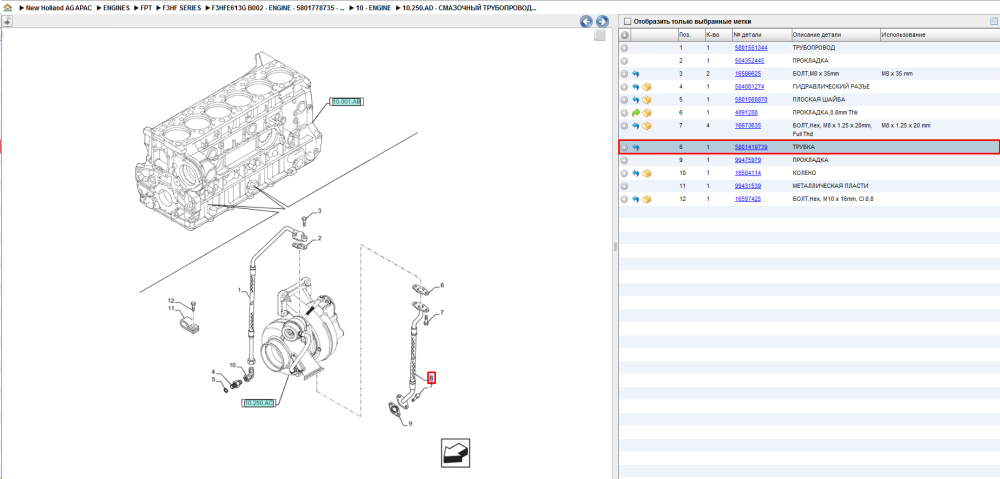Open 10.250.AC reference label on diagram
Image resolution: width=1000 pixels, height=479 pixels.
258,403
